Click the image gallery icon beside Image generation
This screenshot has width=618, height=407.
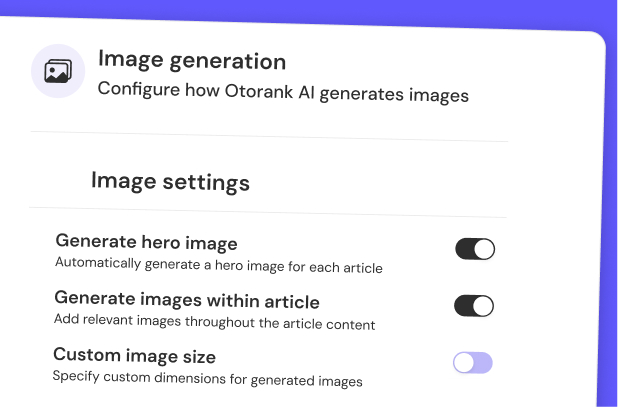coord(58,71)
